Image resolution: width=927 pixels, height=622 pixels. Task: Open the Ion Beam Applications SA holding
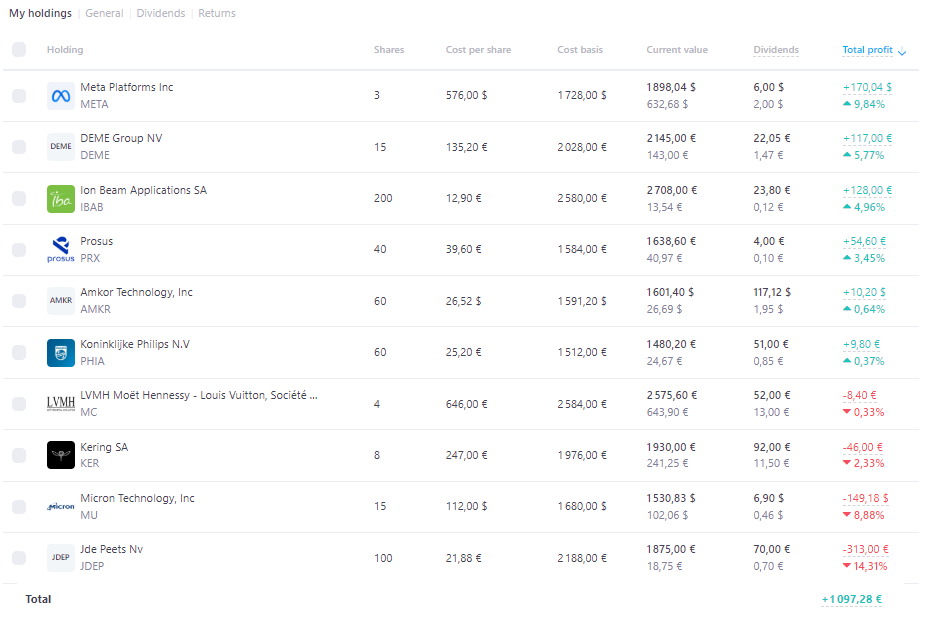tap(144, 190)
